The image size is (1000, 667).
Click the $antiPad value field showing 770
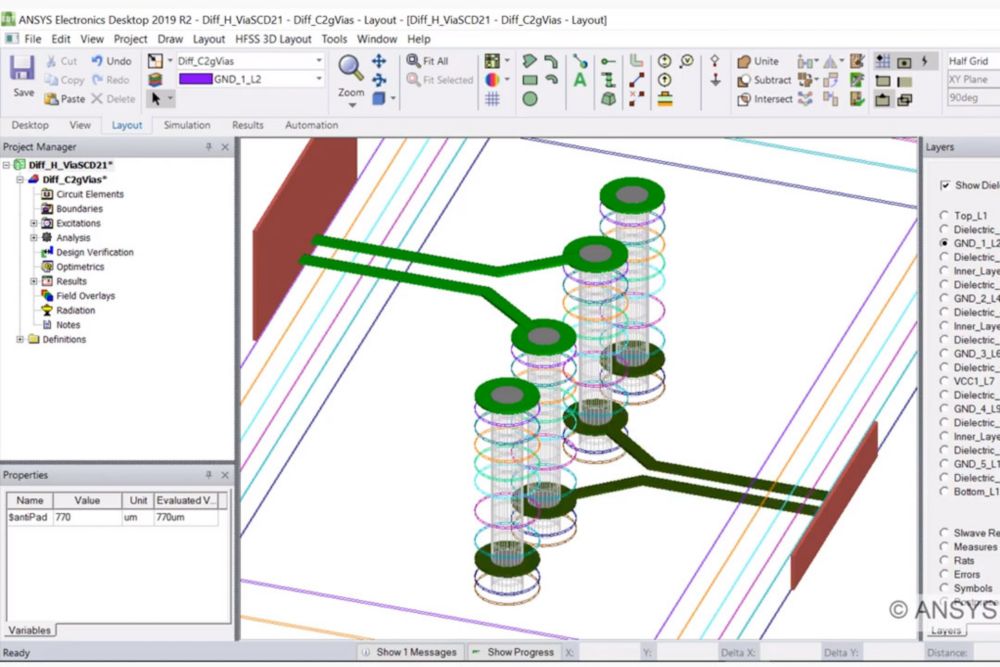pos(87,518)
